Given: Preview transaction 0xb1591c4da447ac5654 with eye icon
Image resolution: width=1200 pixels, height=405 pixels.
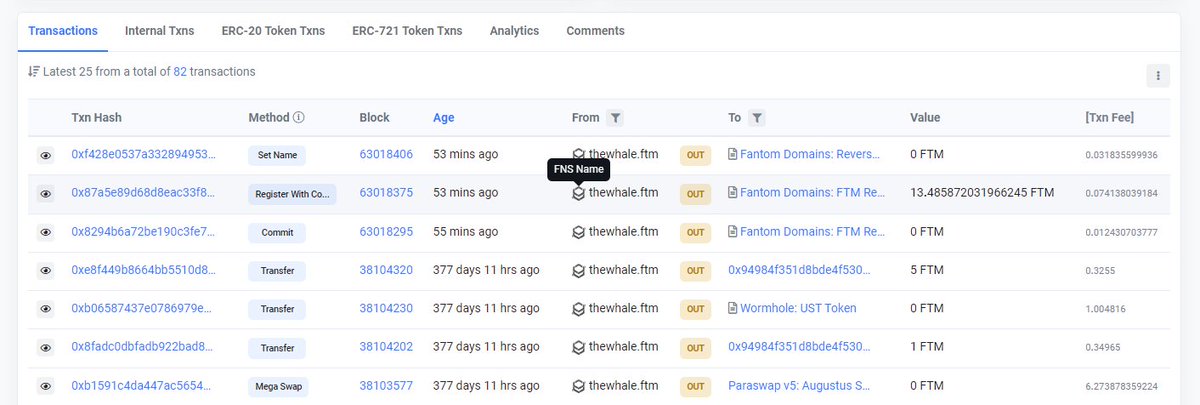Looking at the screenshot, I should point(45,386).
